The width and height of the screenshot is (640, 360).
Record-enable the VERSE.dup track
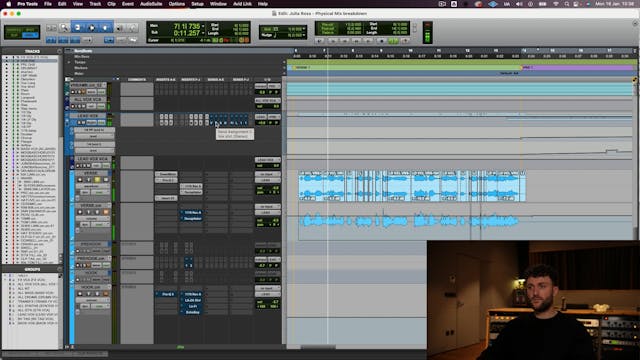[80, 212]
